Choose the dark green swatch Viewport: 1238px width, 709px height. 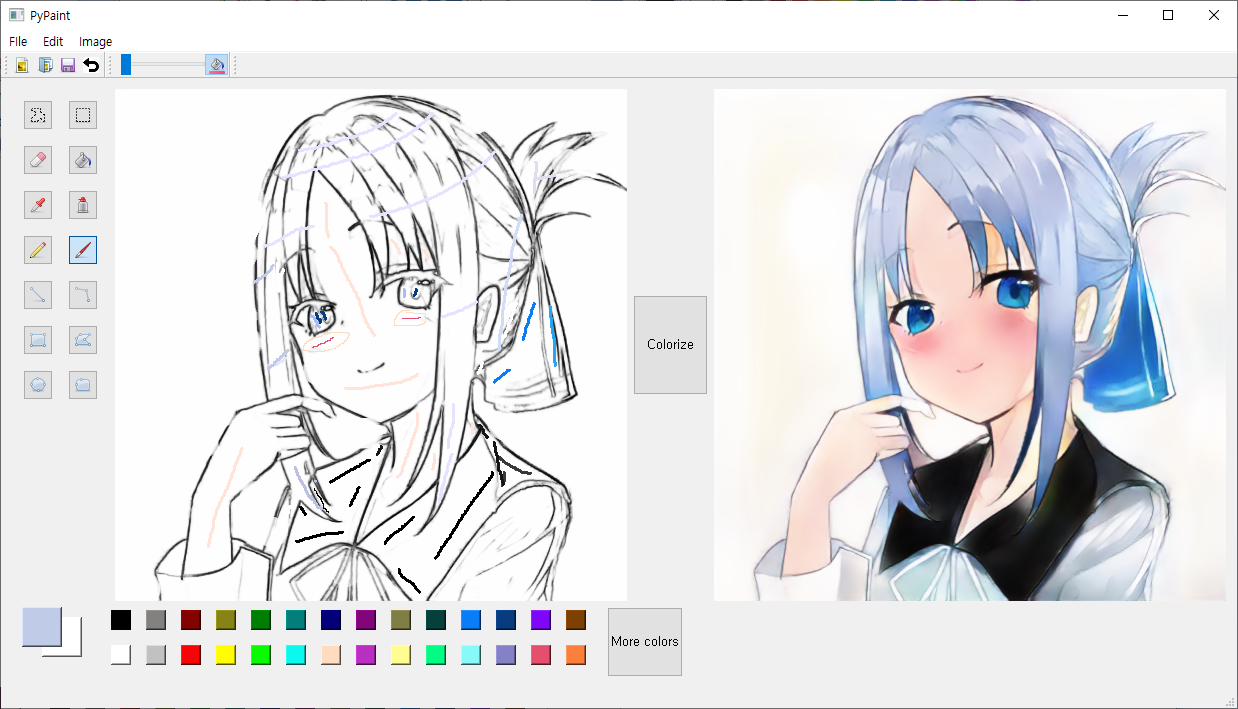261,620
